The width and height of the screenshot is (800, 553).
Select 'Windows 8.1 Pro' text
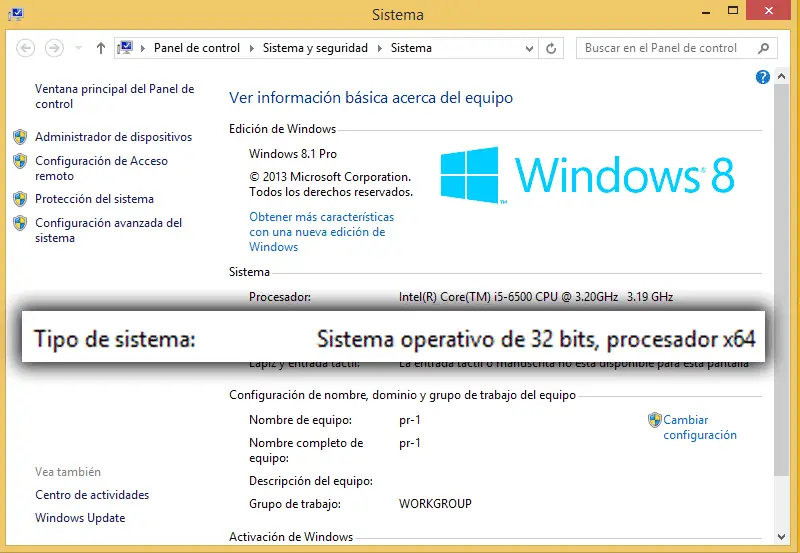[293, 154]
